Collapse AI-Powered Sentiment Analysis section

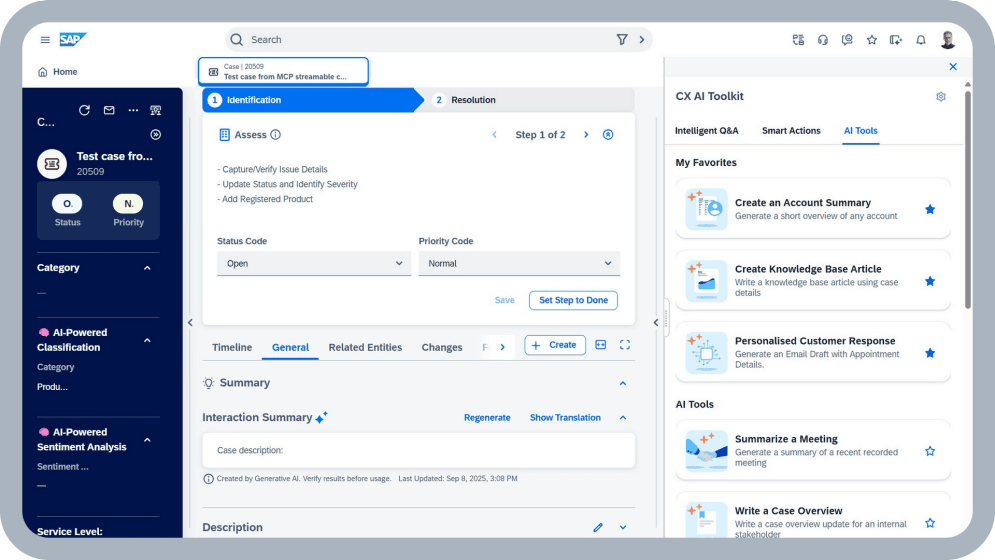click(x=147, y=440)
